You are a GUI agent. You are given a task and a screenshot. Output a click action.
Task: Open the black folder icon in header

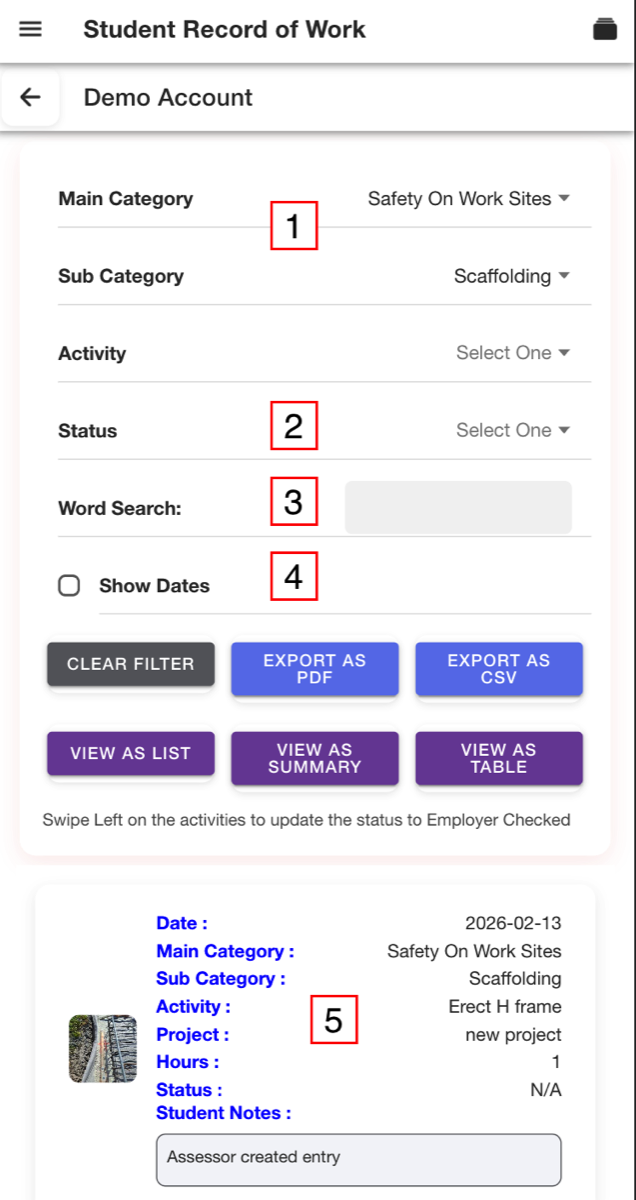pos(605,29)
